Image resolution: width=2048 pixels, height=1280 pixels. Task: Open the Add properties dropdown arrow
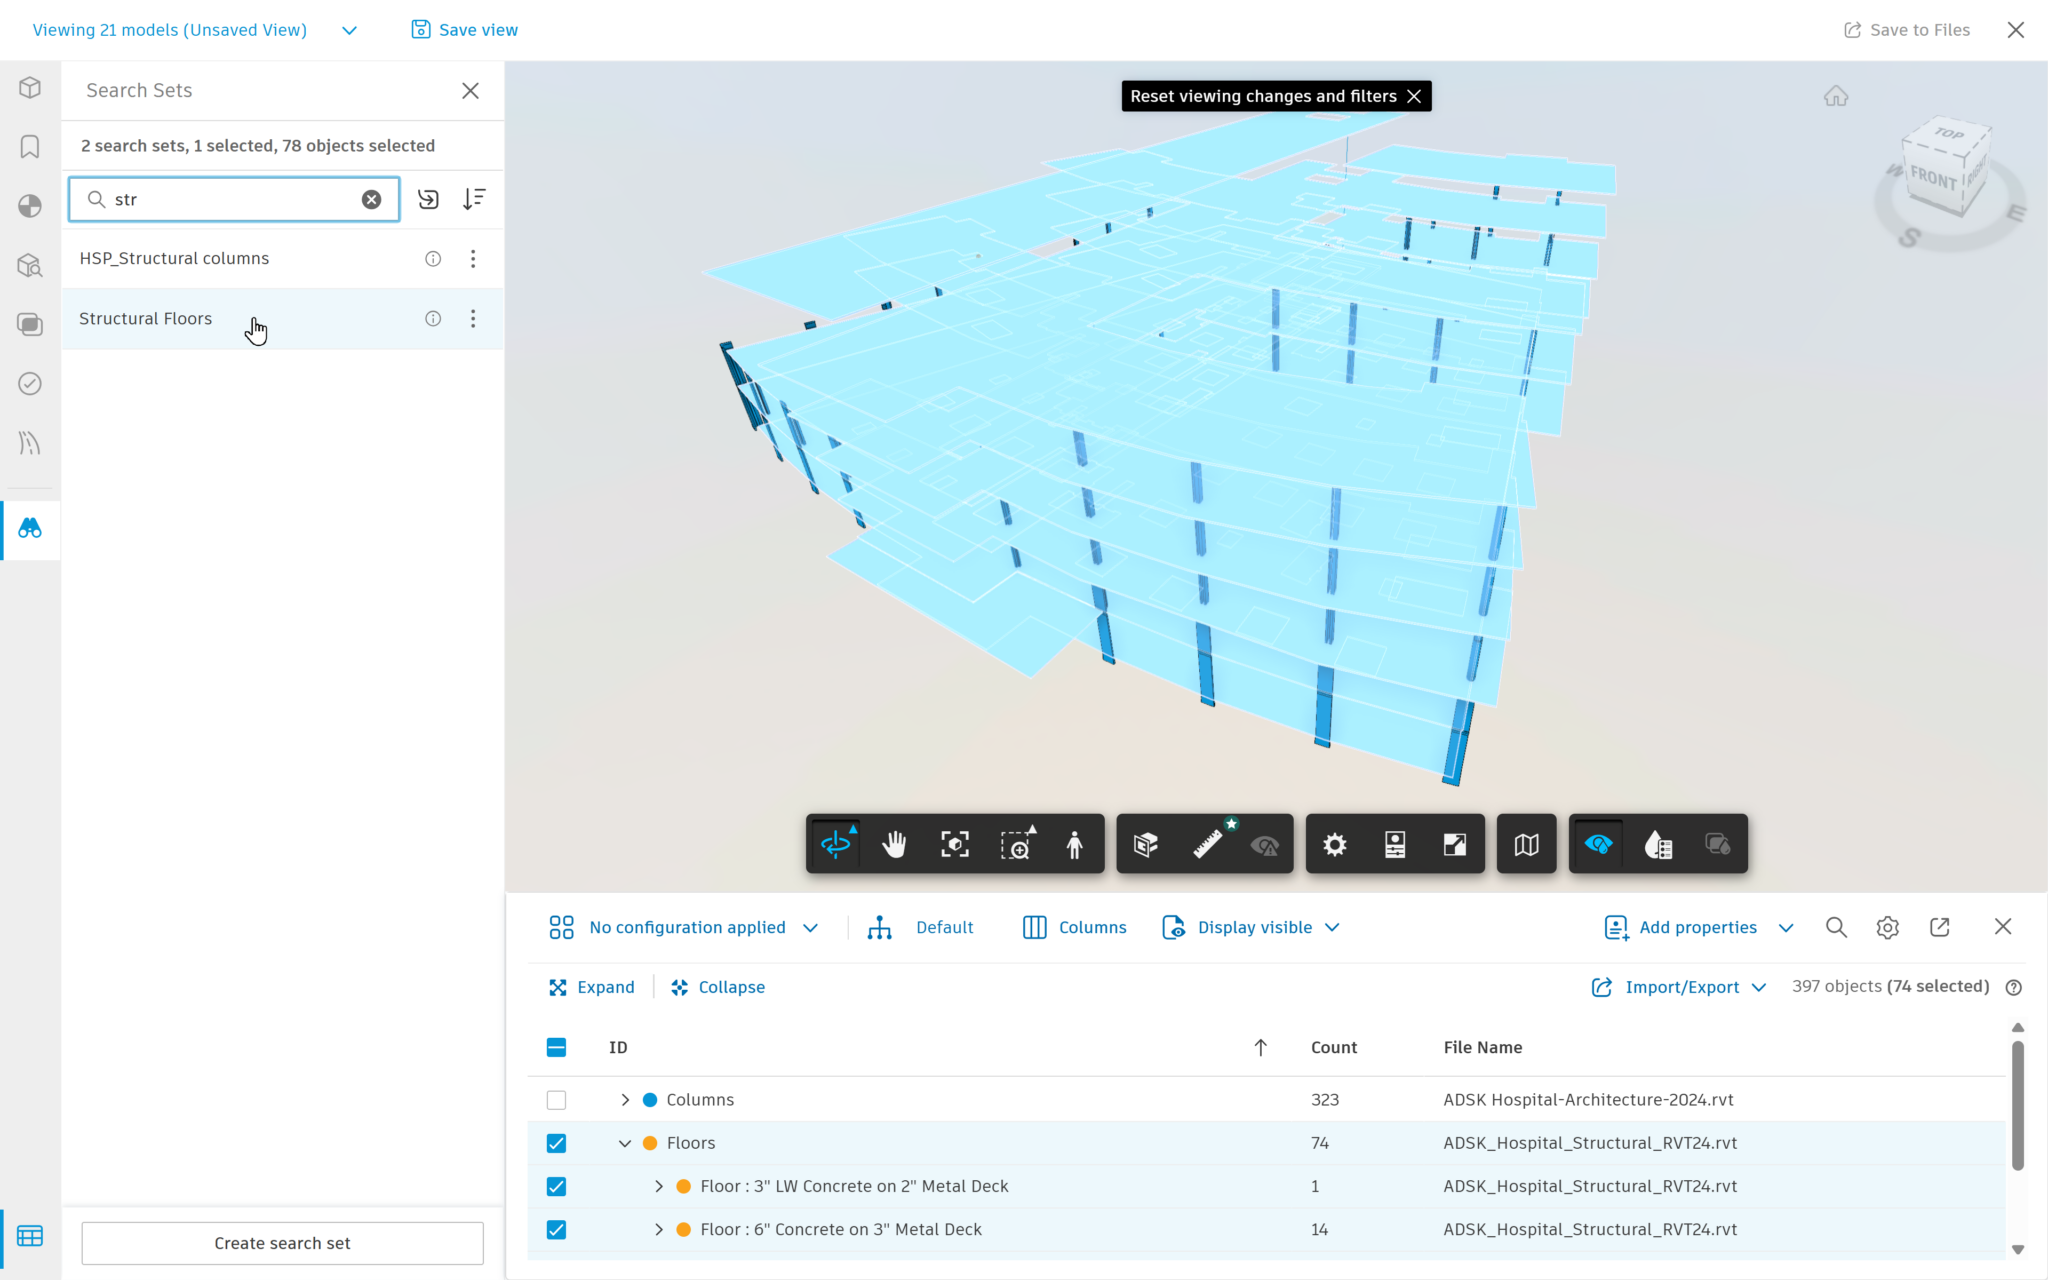[1786, 928]
